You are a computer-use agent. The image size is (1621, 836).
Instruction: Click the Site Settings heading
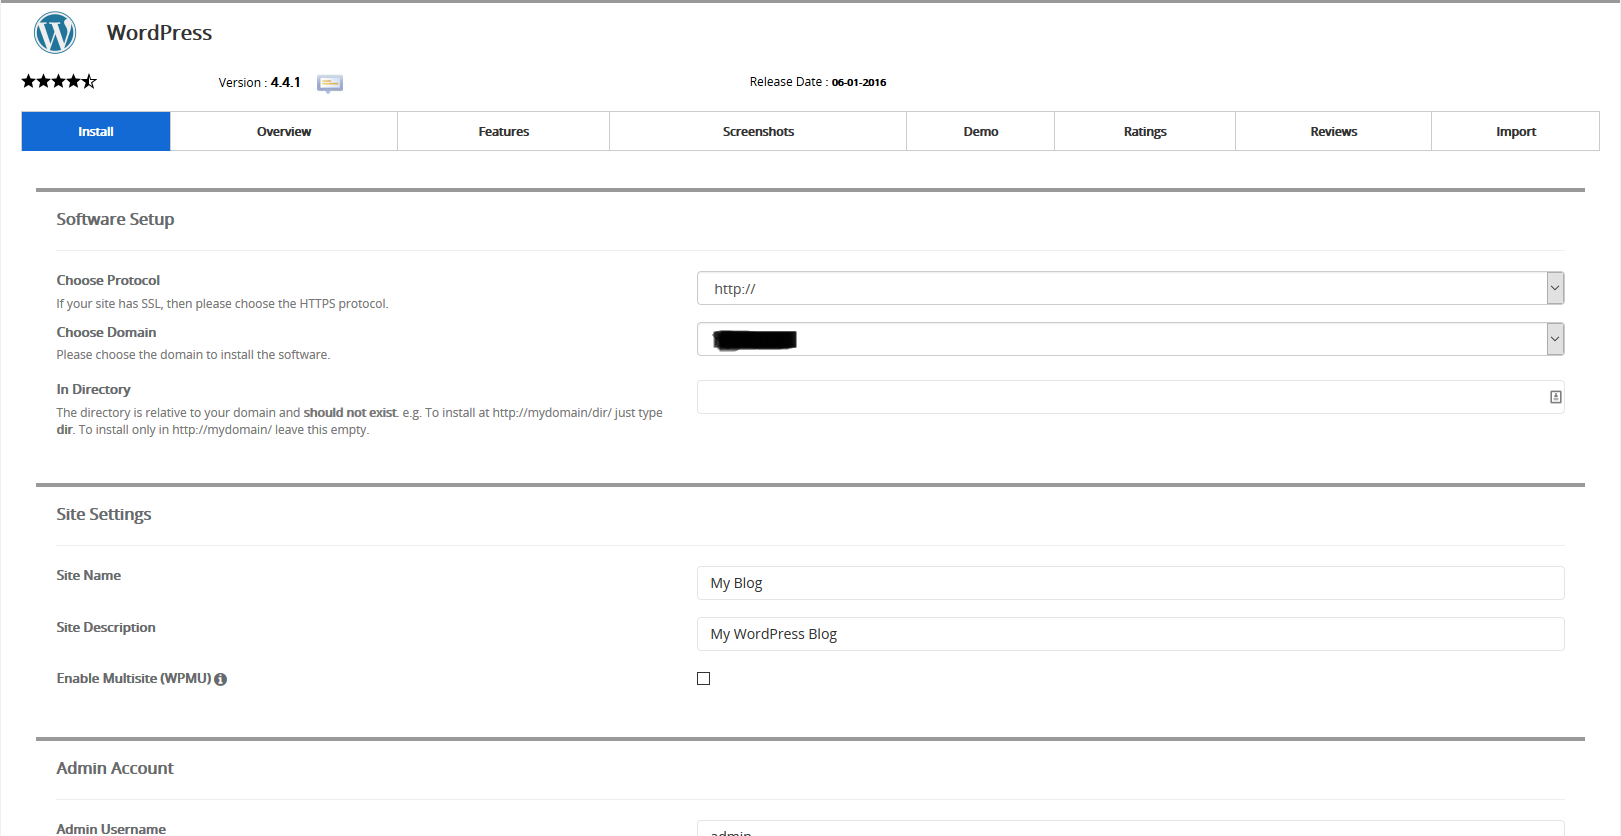pos(104,514)
